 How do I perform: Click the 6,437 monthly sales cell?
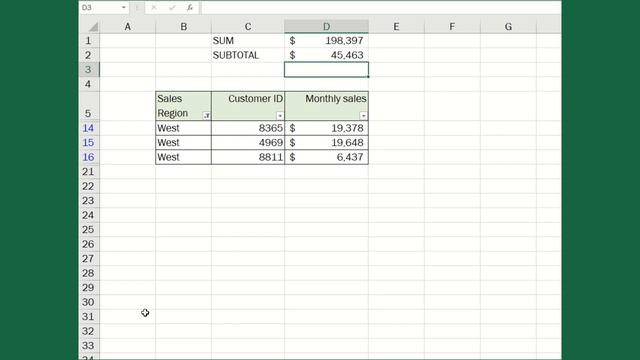327,157
